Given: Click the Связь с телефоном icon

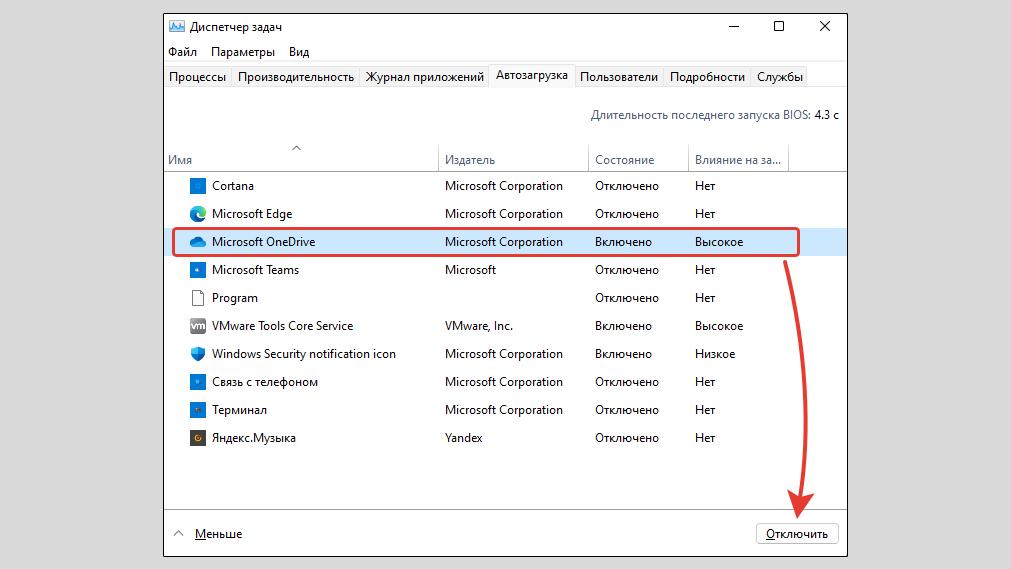Looking at the screenshot, I should [197, 382].
